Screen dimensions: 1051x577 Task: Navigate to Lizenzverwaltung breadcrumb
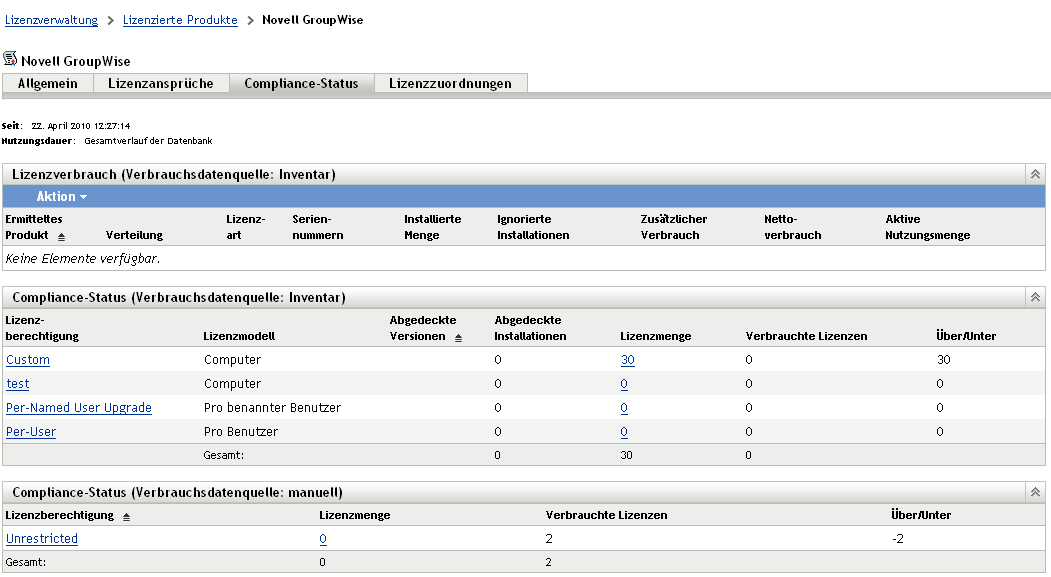click(52, 20)
